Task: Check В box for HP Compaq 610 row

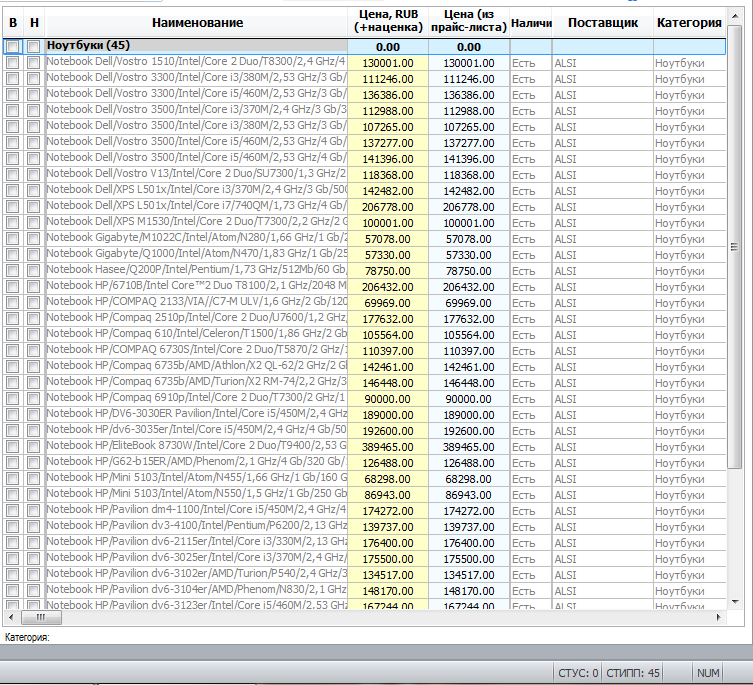Action: point(13,335)
